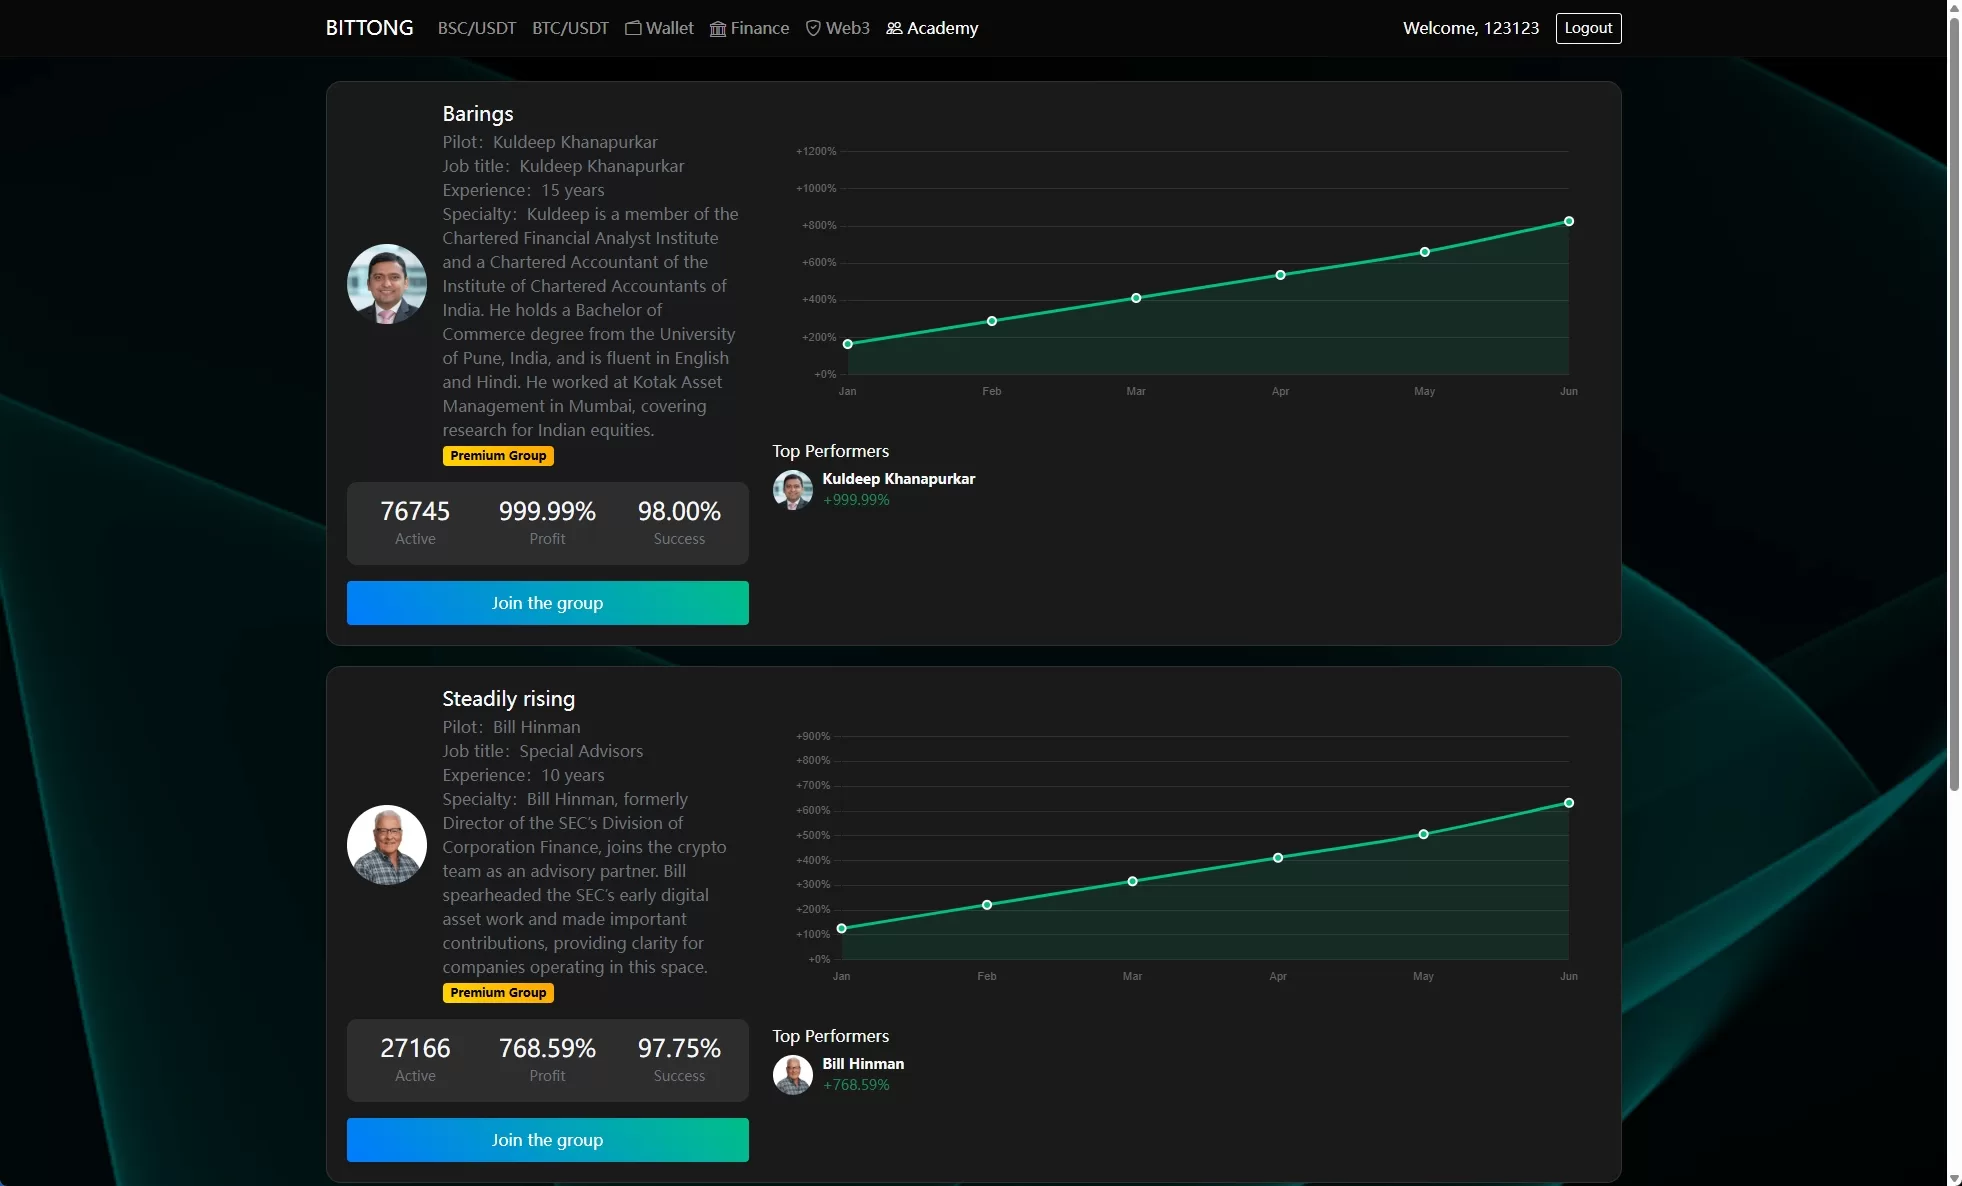
Task: Click the Academy people icon
Action: pos(894,28)
